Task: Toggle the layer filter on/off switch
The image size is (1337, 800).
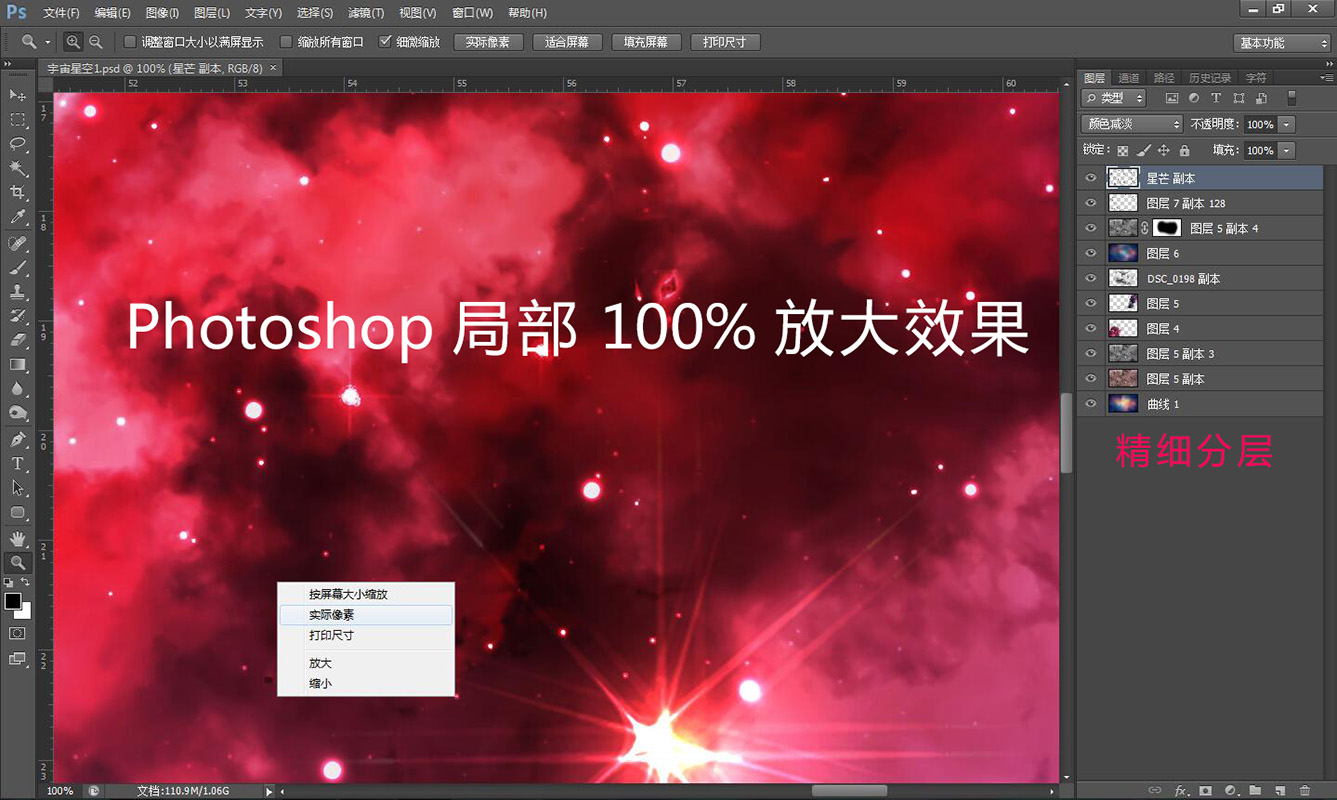Action: click(x=1291, y=98)
